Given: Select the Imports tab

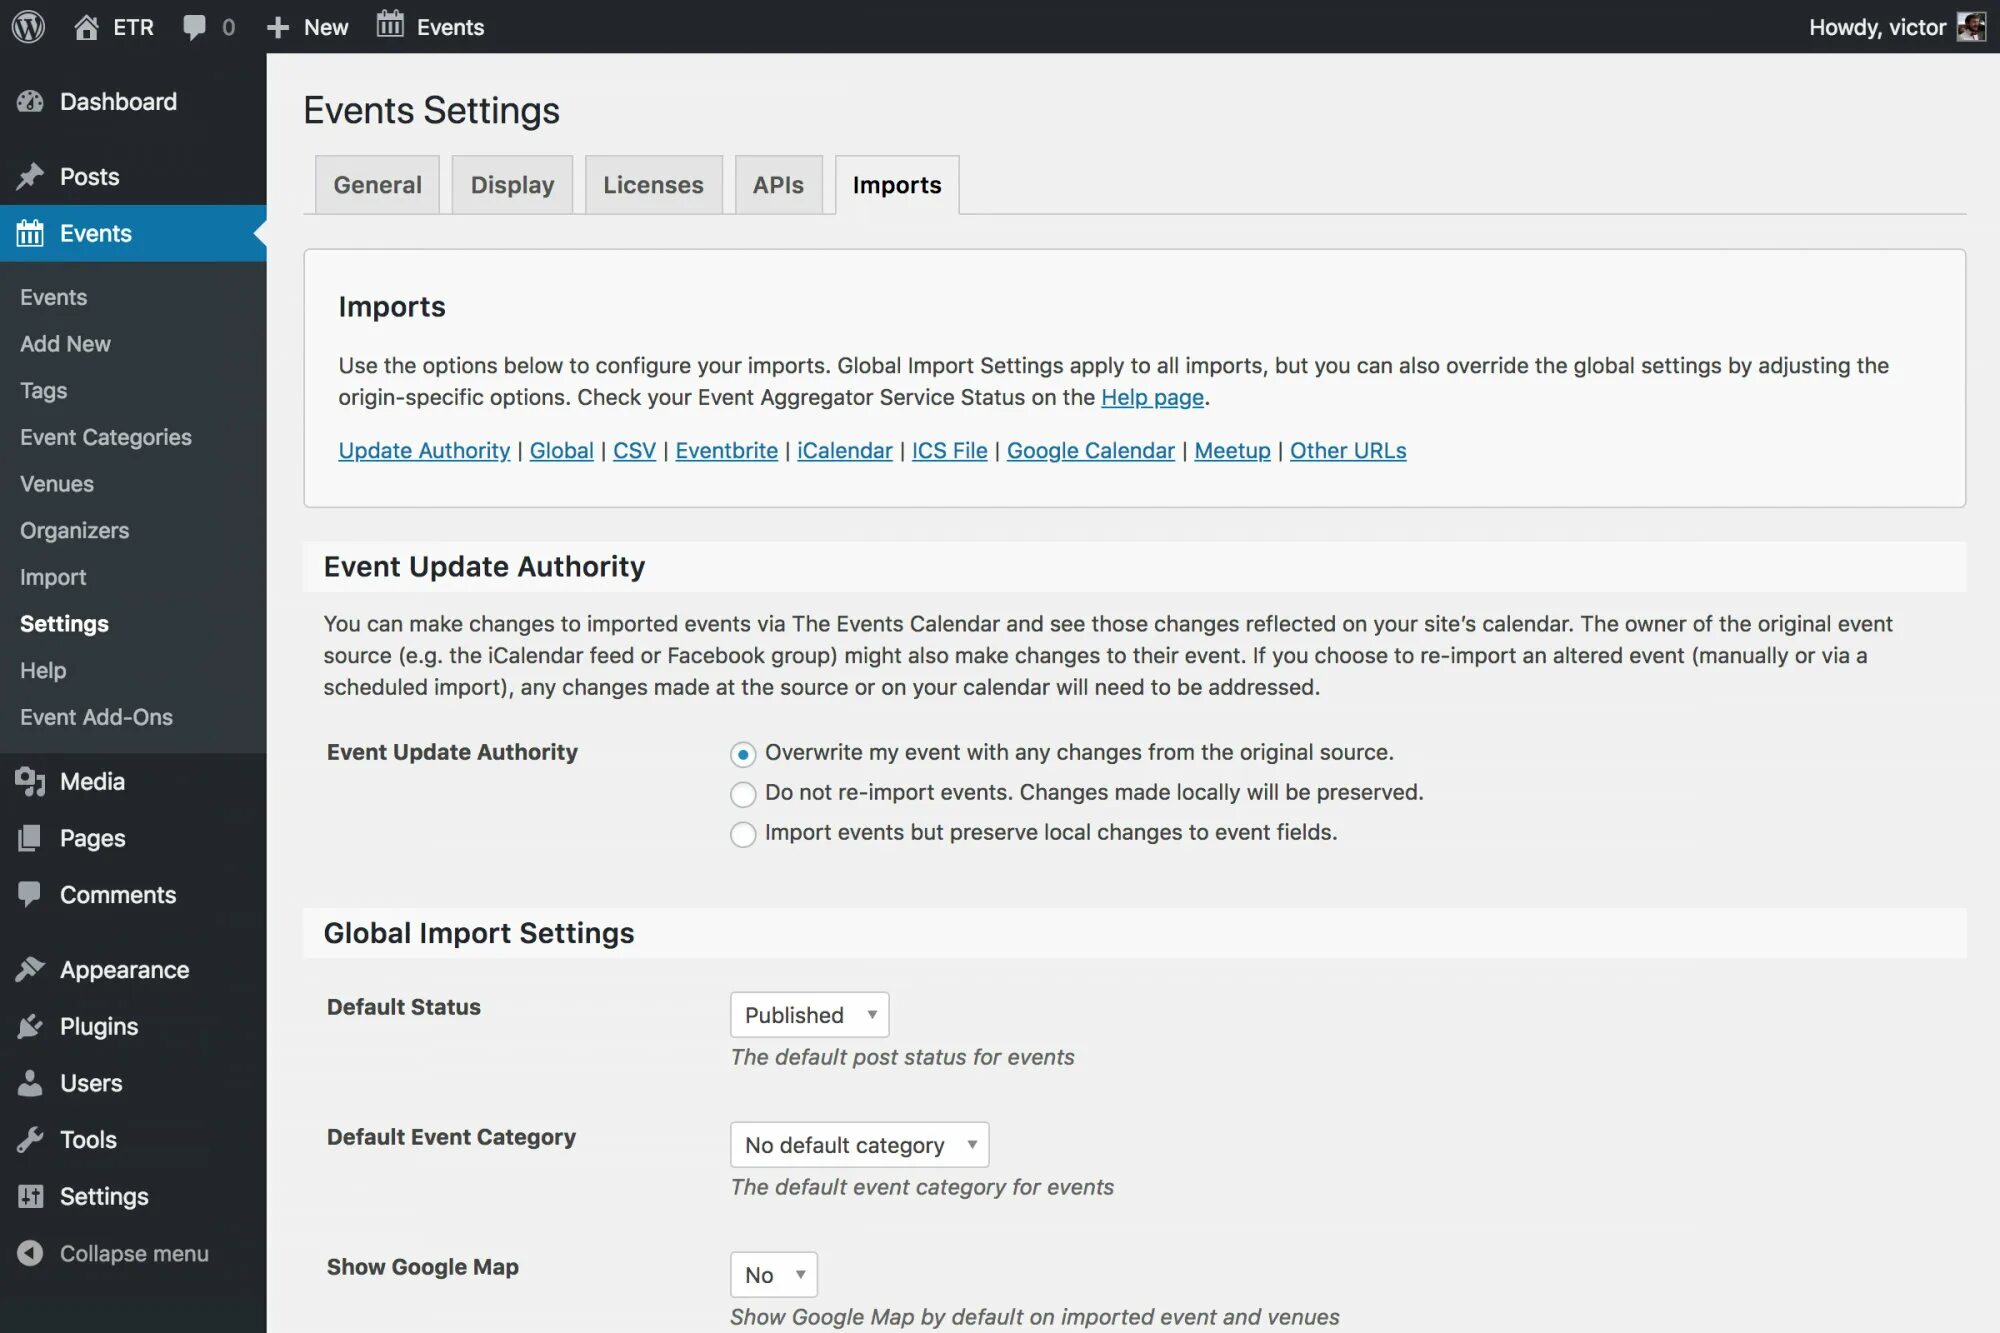Looking at the screenshot, I should point(897,185).
